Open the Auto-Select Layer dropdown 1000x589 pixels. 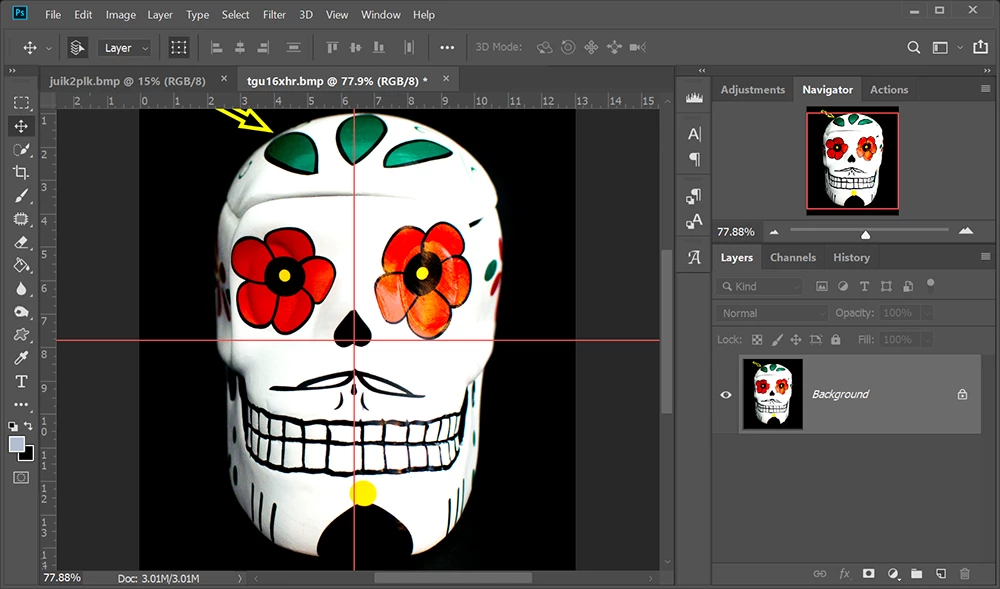[126, 48]
